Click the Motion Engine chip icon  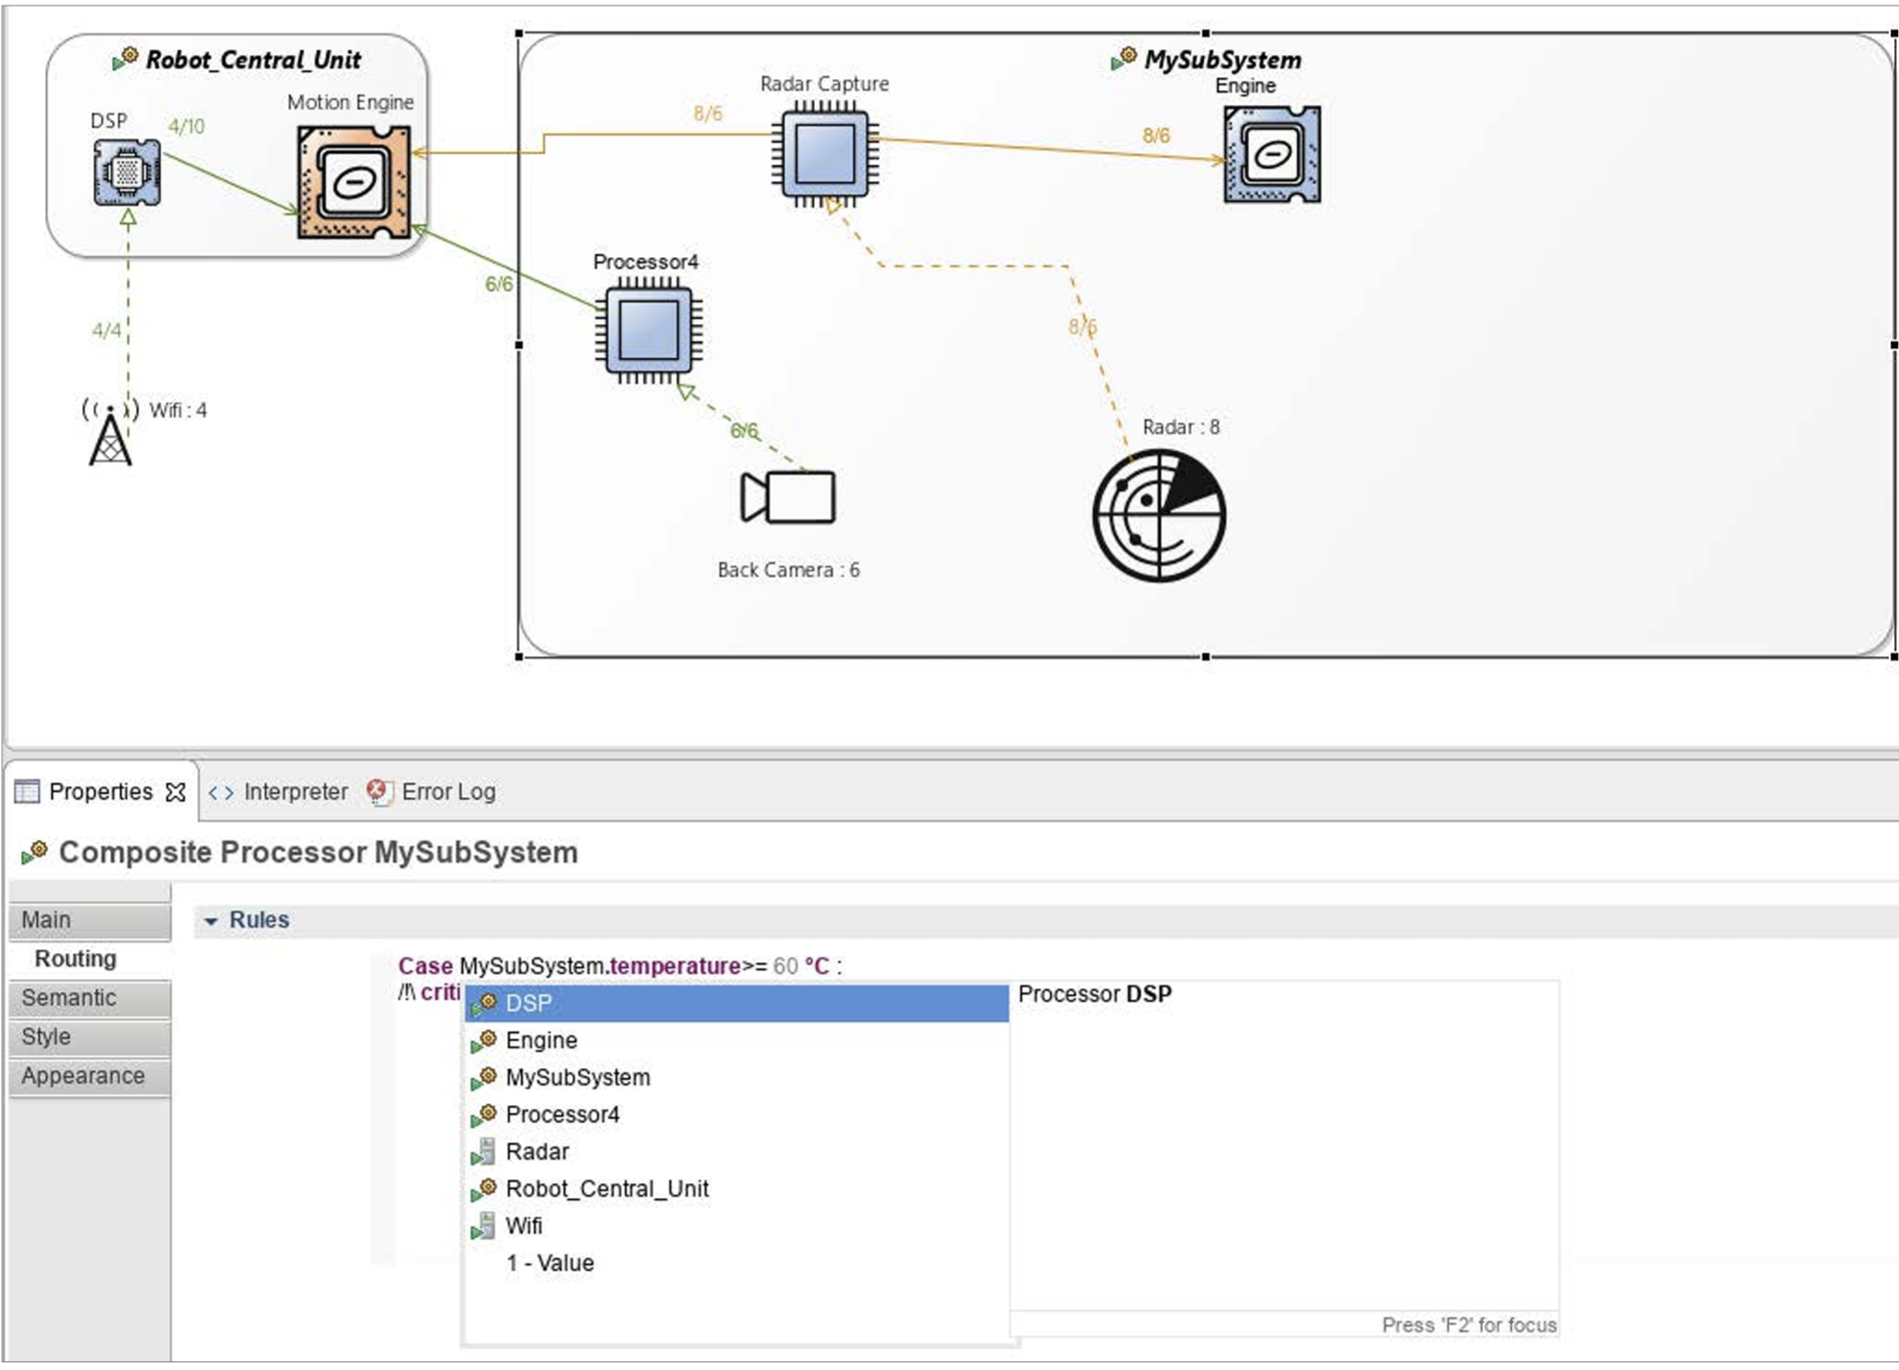tap(354, 182)
